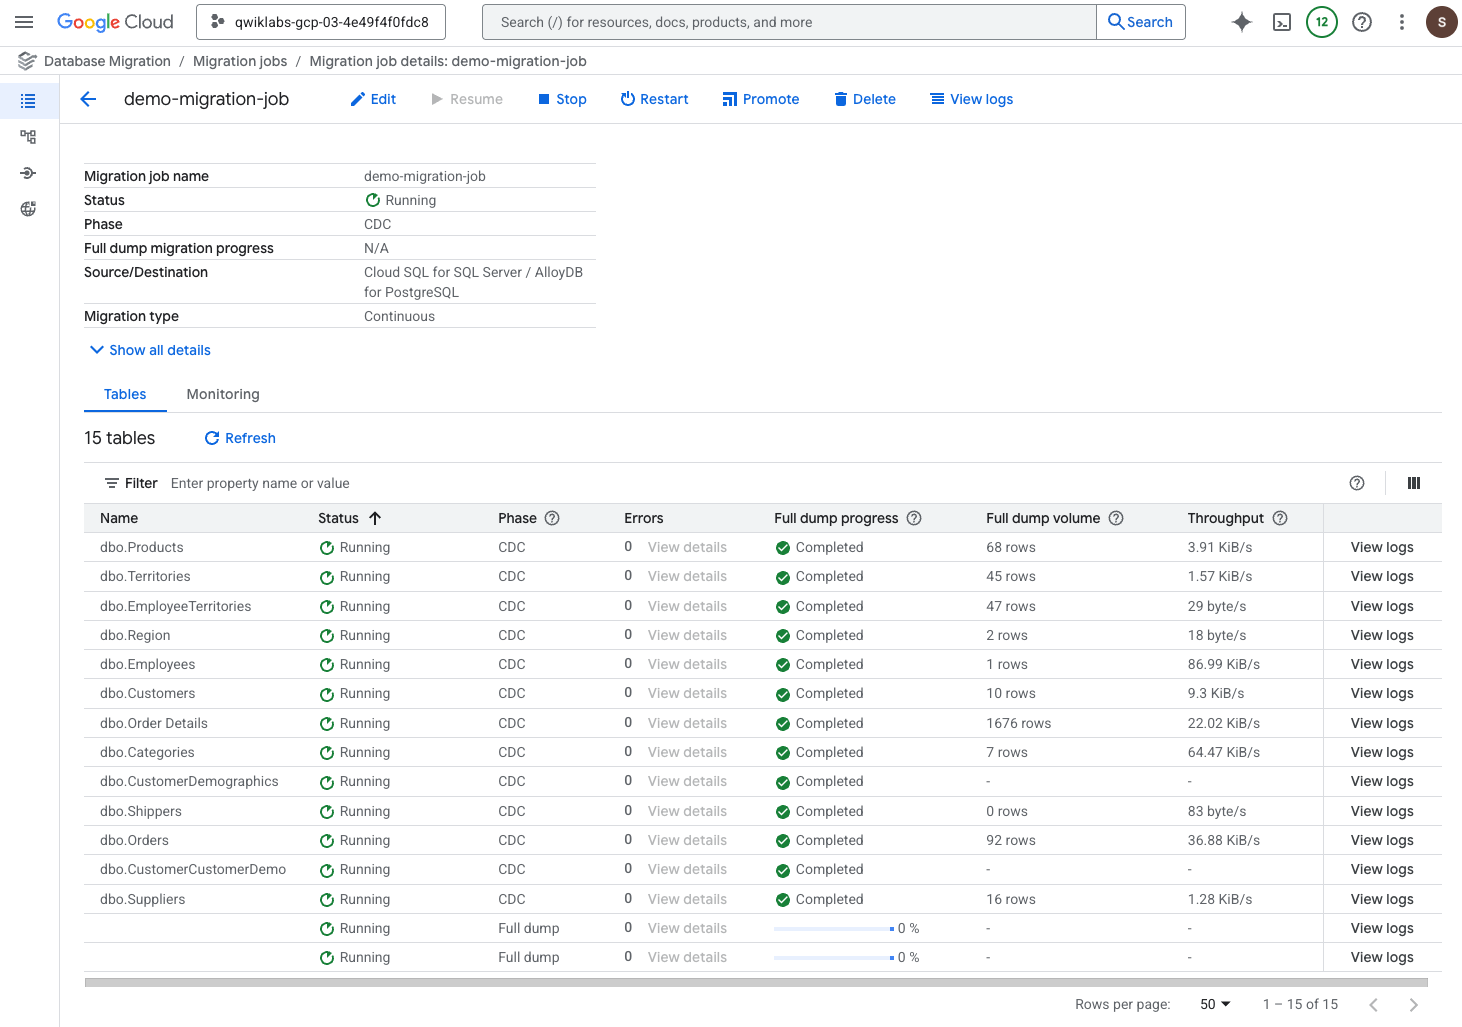Click 86.99 KiB/s throughput value
This screenshot has width=1462, height=1027.
click(x=1223, y=664)
